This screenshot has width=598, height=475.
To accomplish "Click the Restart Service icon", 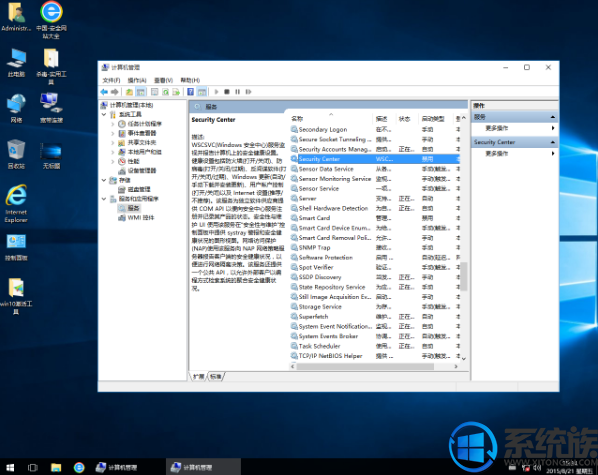I will [248, 92].
